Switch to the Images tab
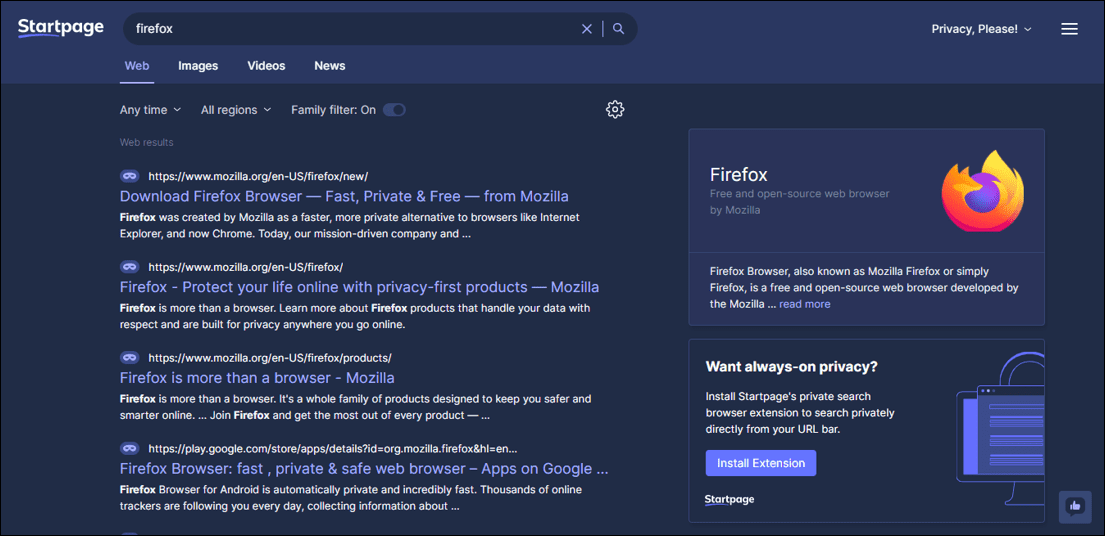Image resolution: width=1105 pixels, height=536 pixels. pyautogui.click(x=198, y=66)
